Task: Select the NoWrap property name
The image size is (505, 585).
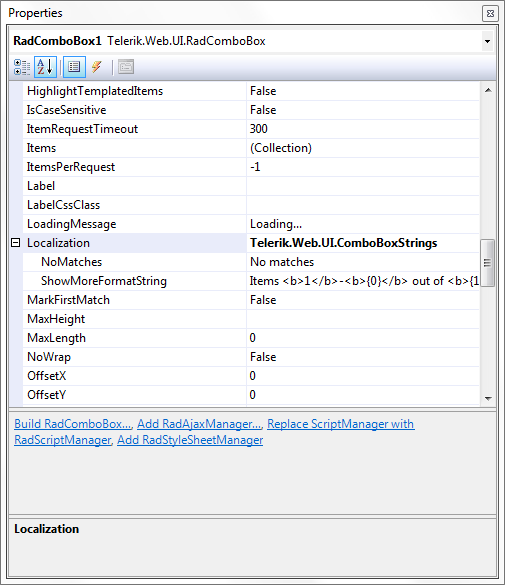Action: (x=49, y=357)
